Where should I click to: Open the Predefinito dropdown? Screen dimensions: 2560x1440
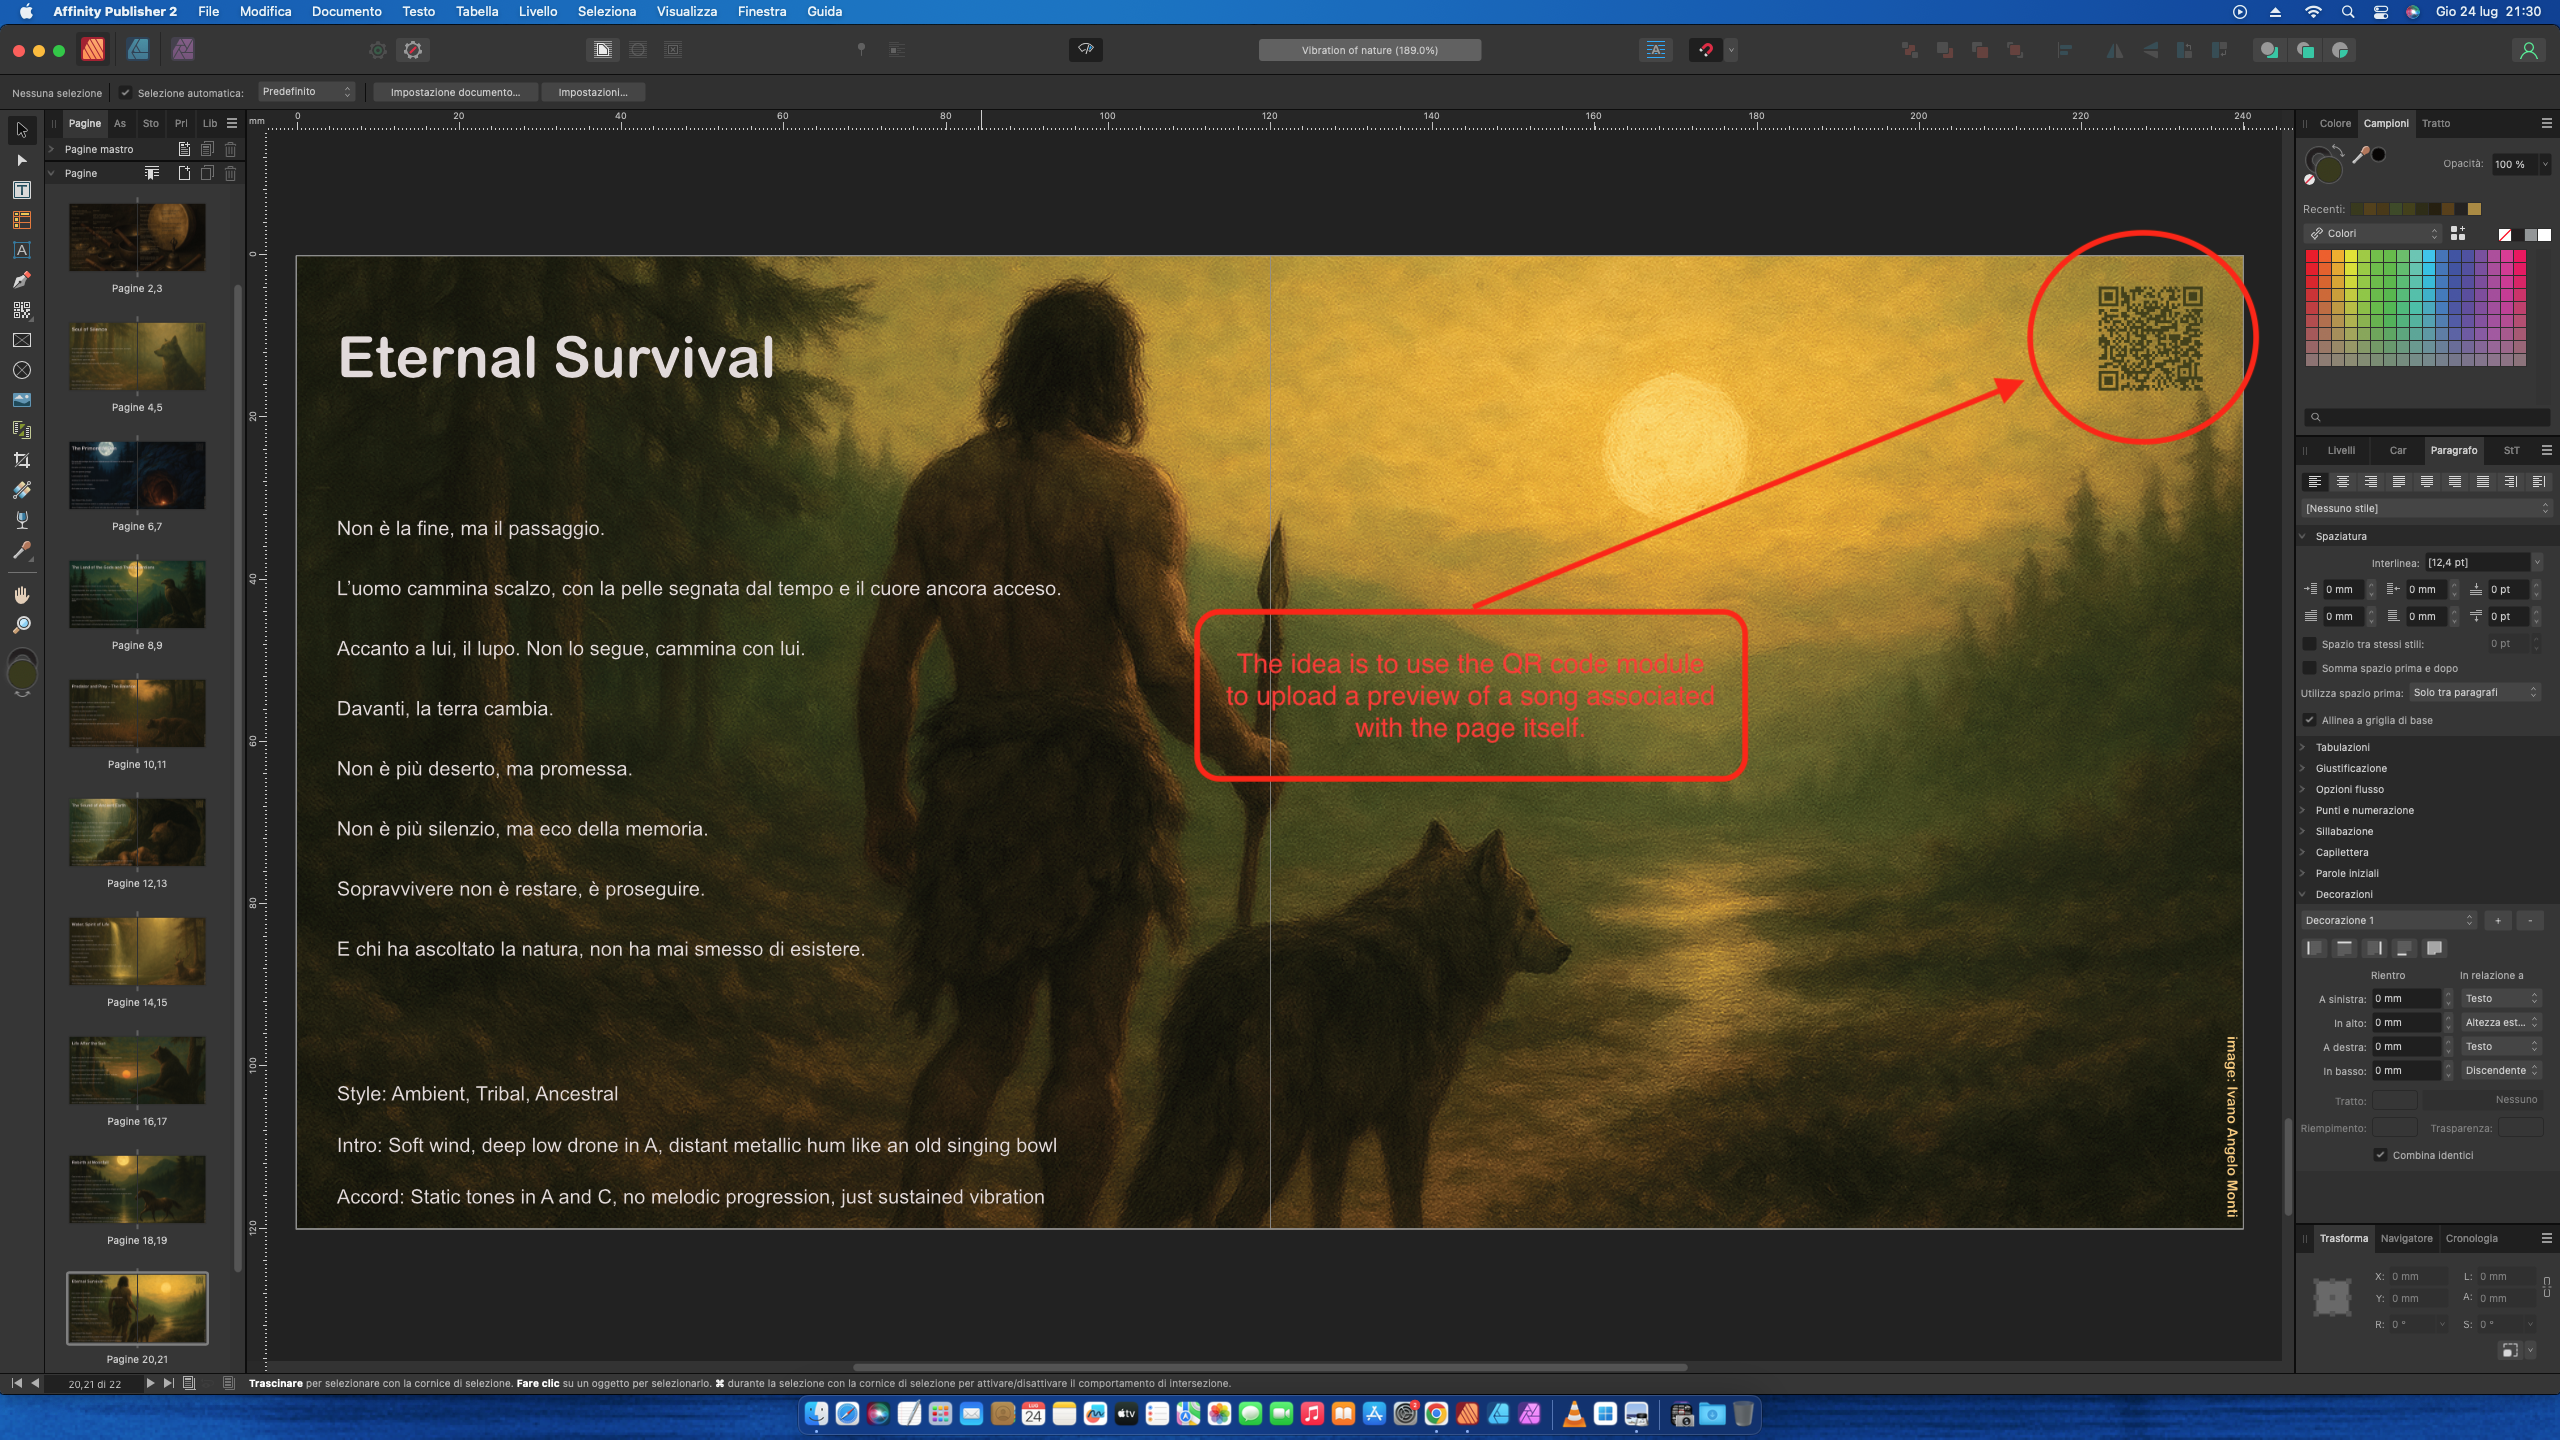coord(307,92)
